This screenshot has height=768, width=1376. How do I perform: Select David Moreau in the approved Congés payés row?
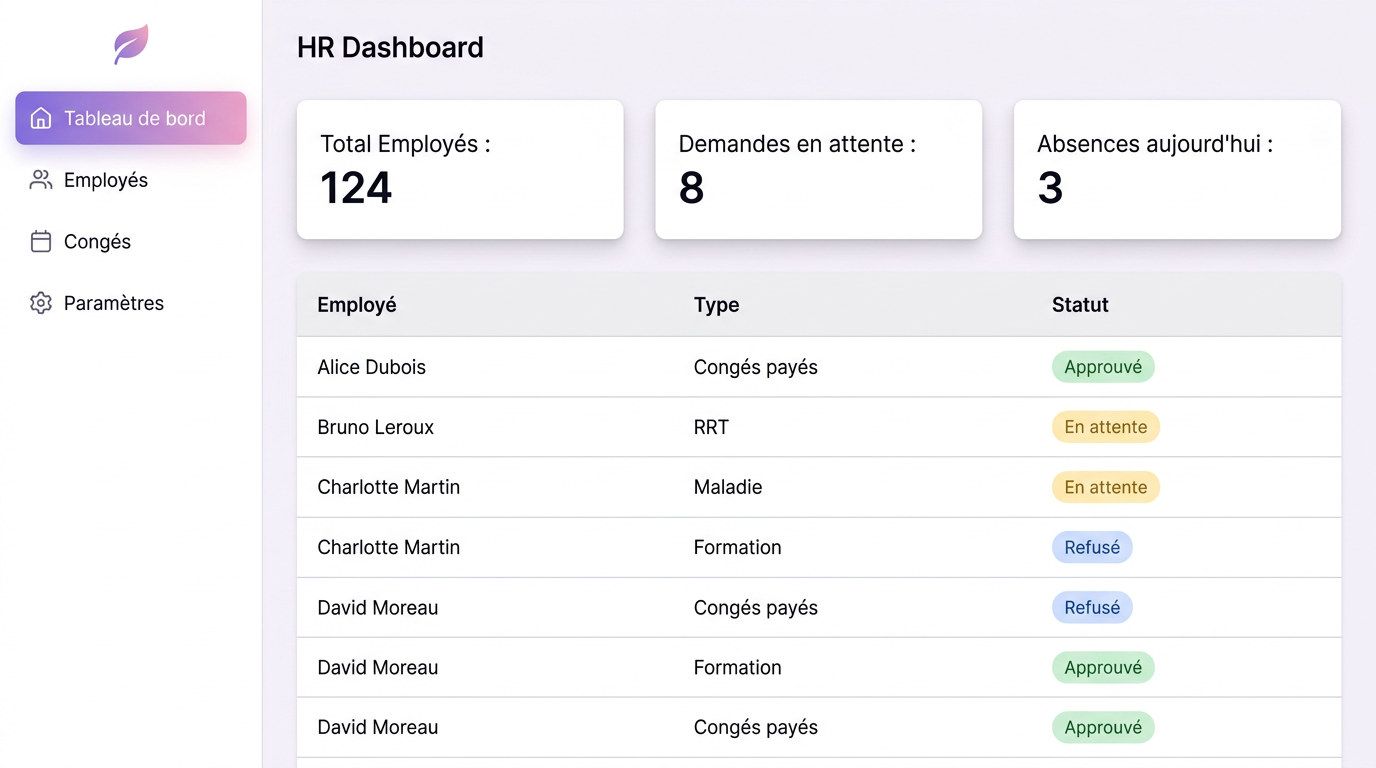tap(378, 727)
